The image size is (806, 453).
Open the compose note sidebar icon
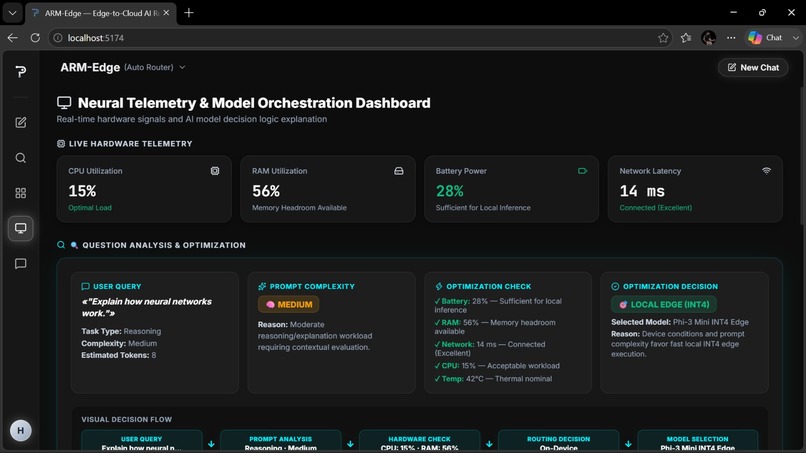pos(21,122)
